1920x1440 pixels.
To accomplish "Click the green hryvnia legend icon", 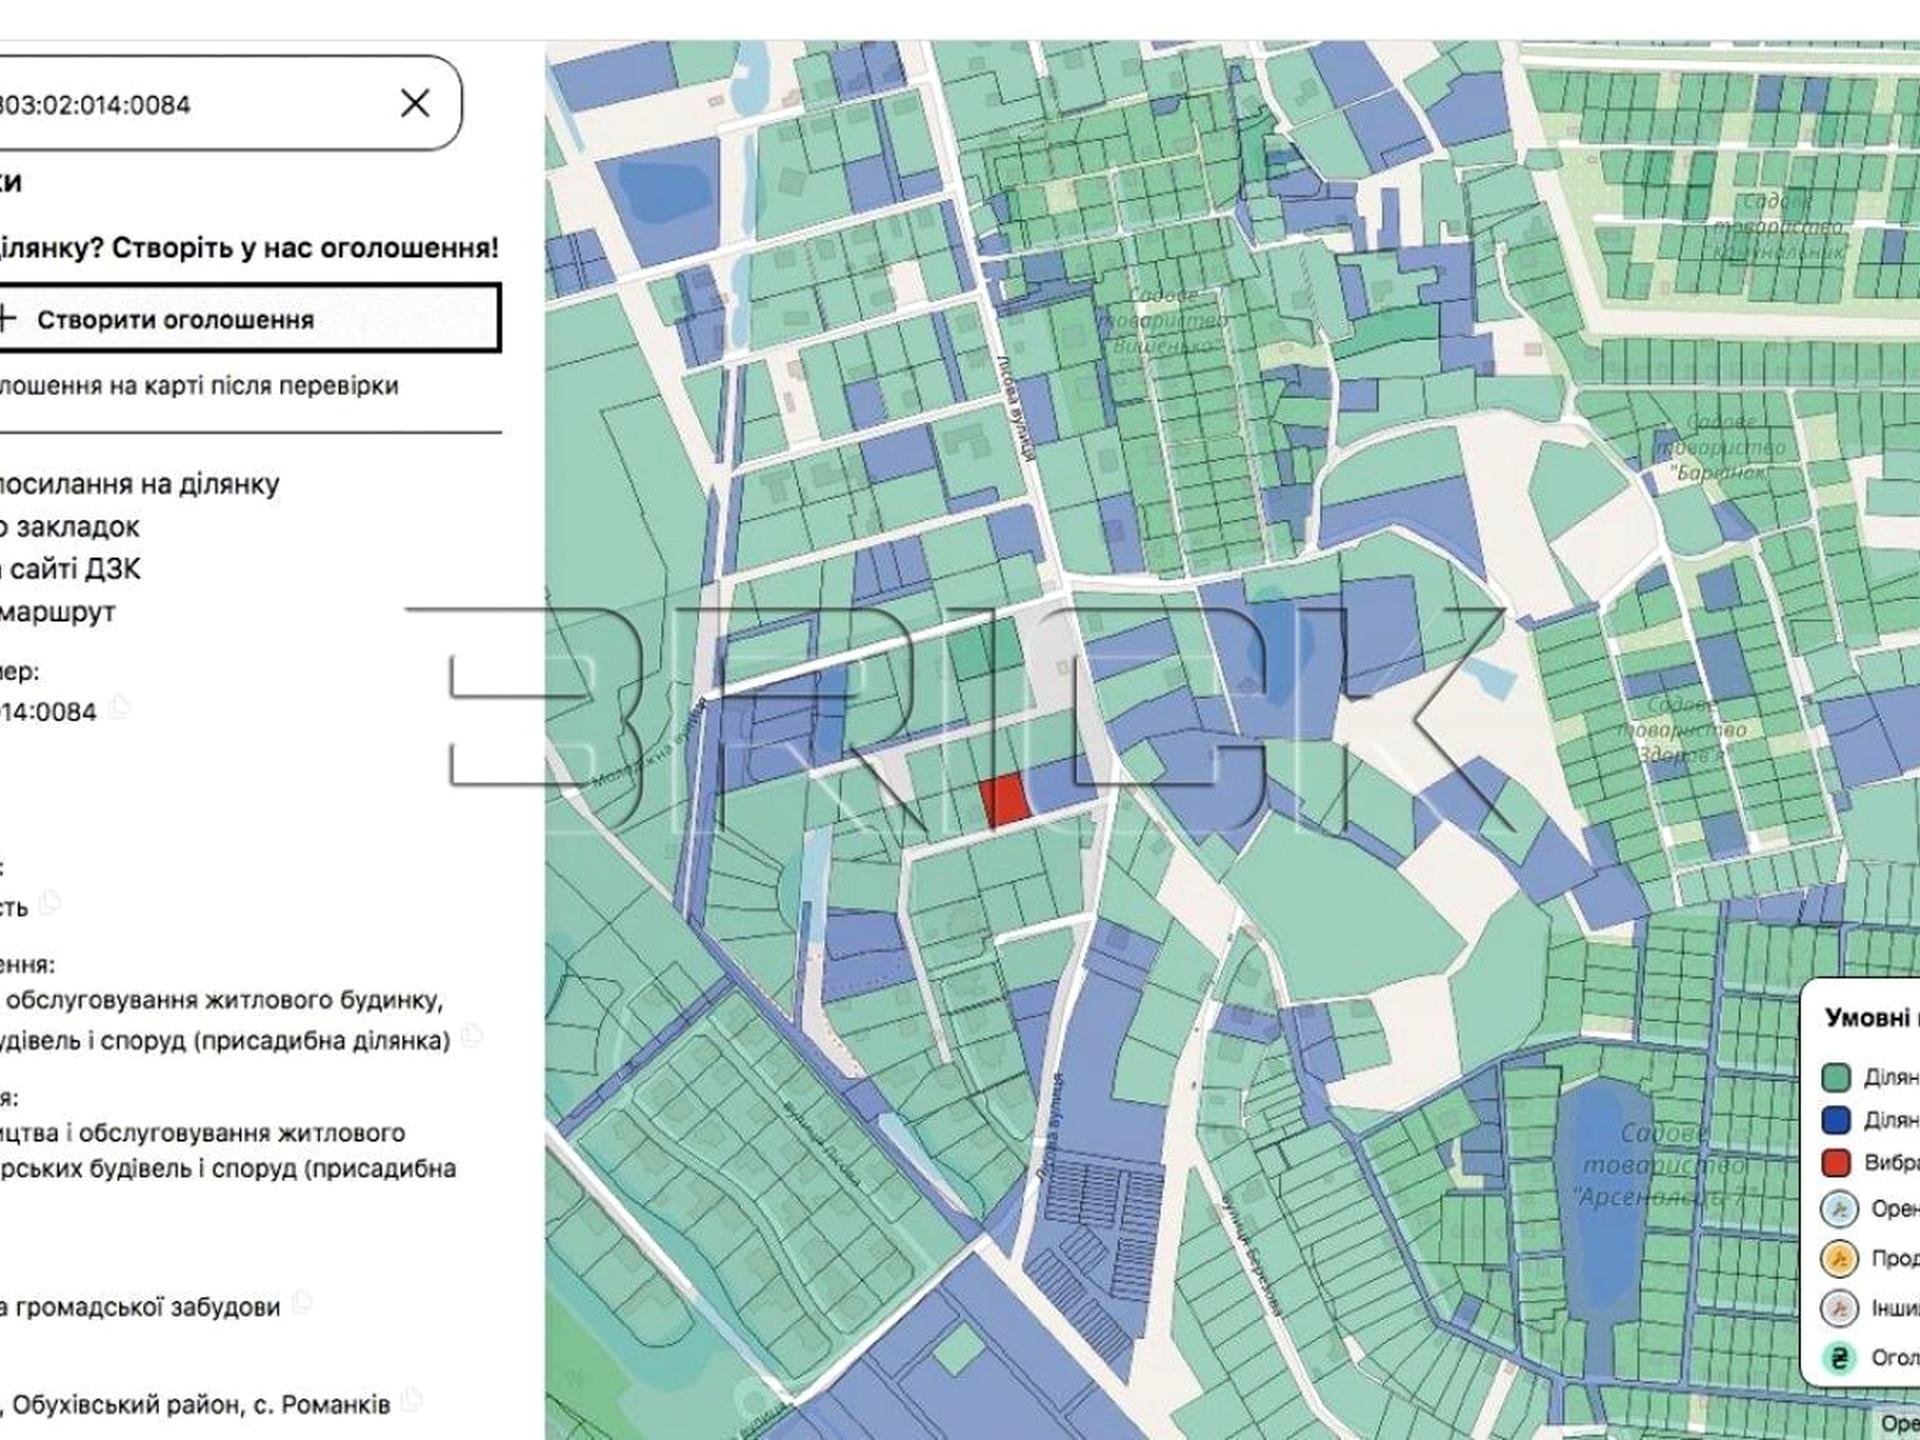I will (1839, 1358).
